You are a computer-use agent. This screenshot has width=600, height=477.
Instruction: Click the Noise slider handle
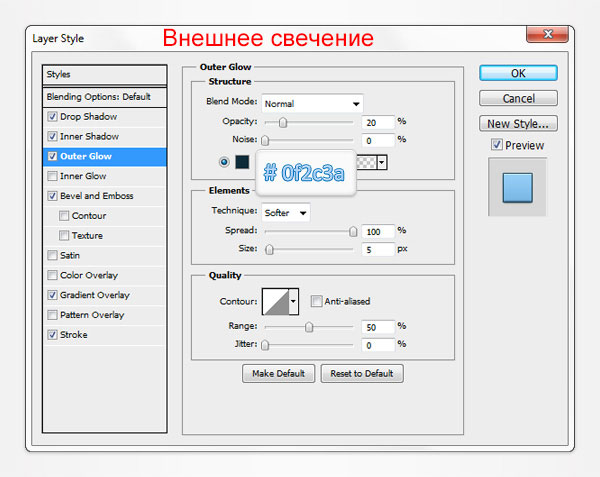[265, 140]
